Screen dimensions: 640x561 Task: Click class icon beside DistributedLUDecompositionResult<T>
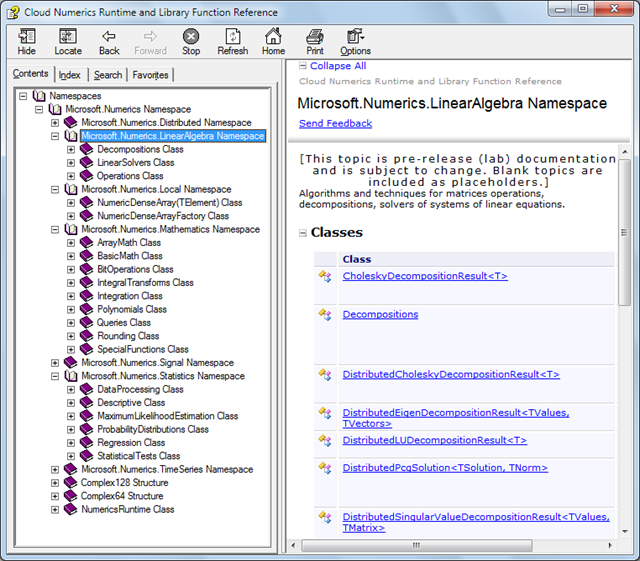[x=325, y=441]
